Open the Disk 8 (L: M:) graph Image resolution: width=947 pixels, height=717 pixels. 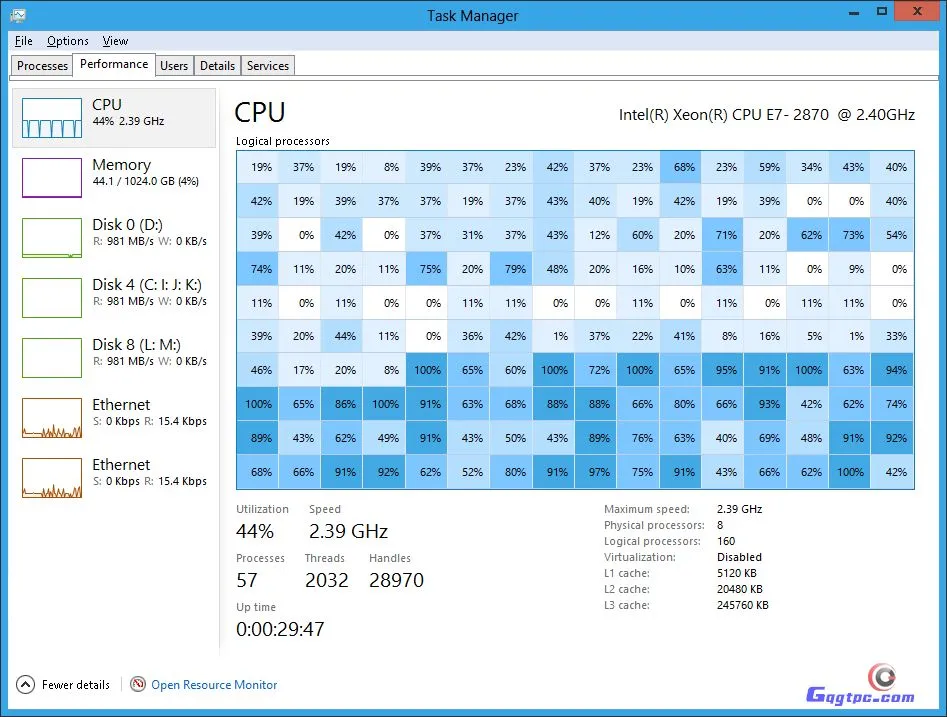(x=52, y=358)
